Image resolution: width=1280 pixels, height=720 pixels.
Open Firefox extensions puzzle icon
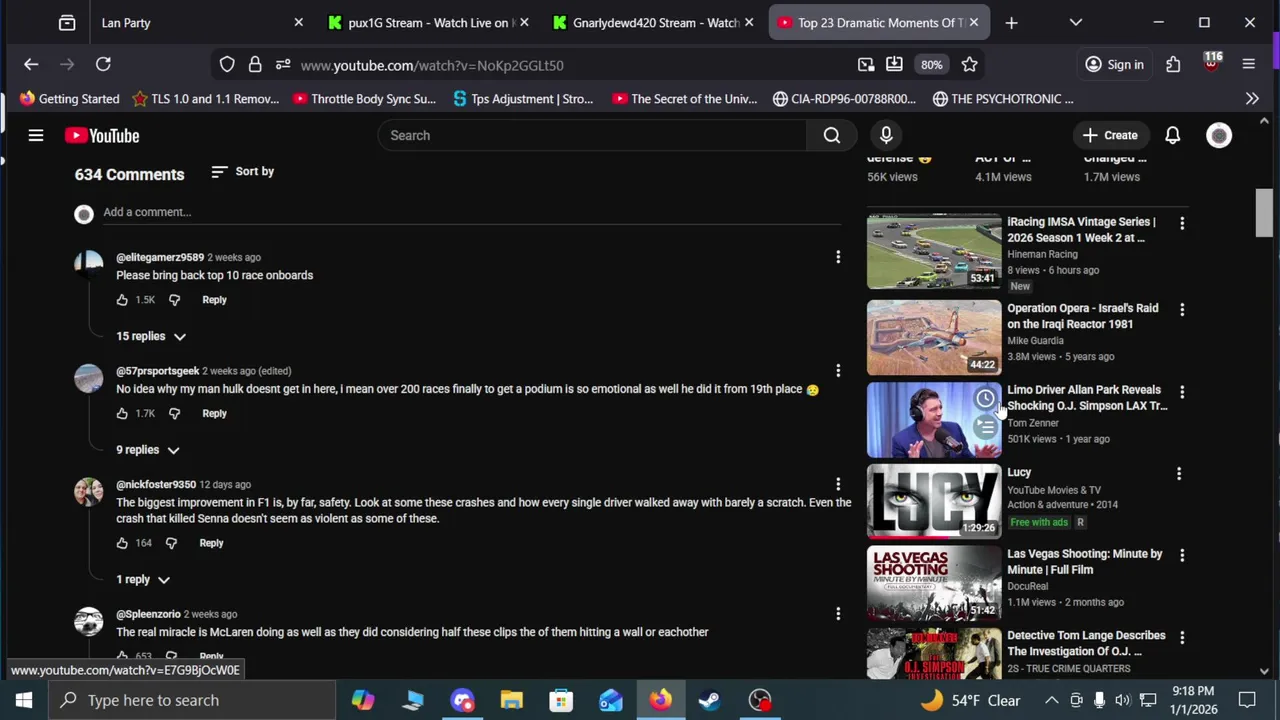click(1173, 65)
